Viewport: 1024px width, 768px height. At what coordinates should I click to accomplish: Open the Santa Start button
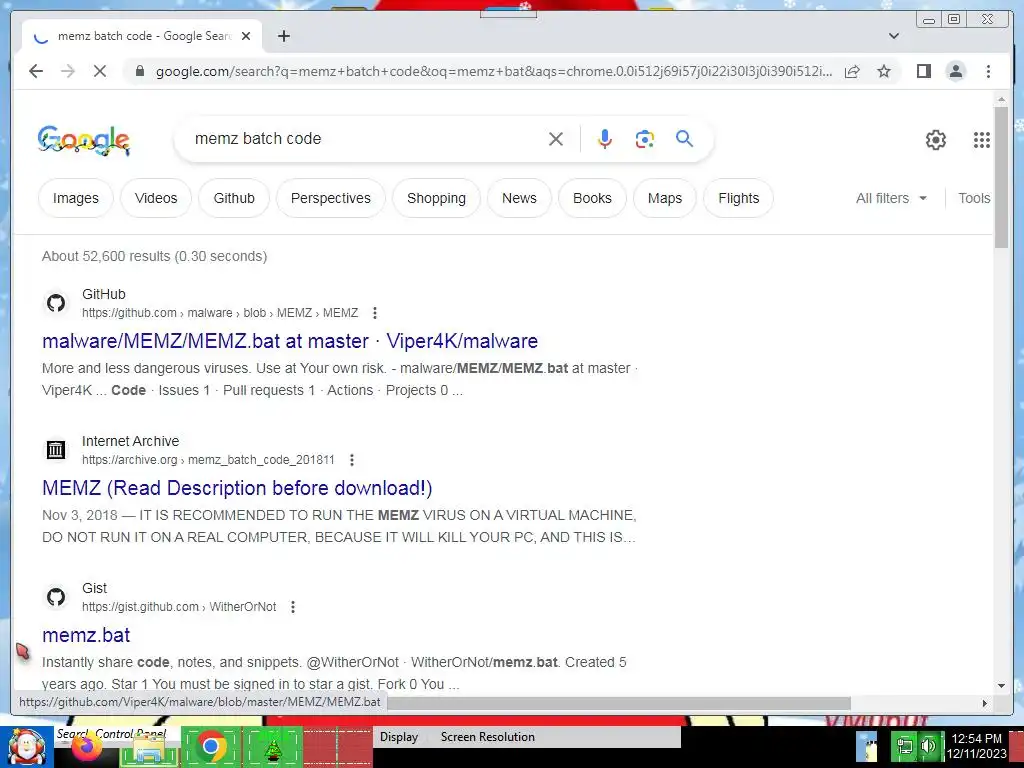coord(27,747)
